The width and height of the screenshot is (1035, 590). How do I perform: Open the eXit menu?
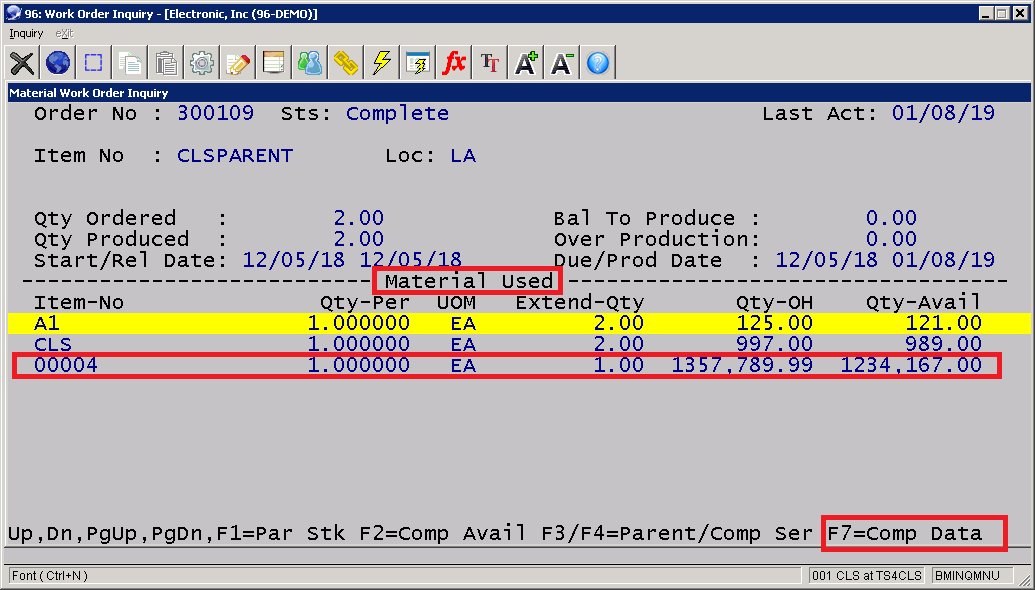(64, 34)
